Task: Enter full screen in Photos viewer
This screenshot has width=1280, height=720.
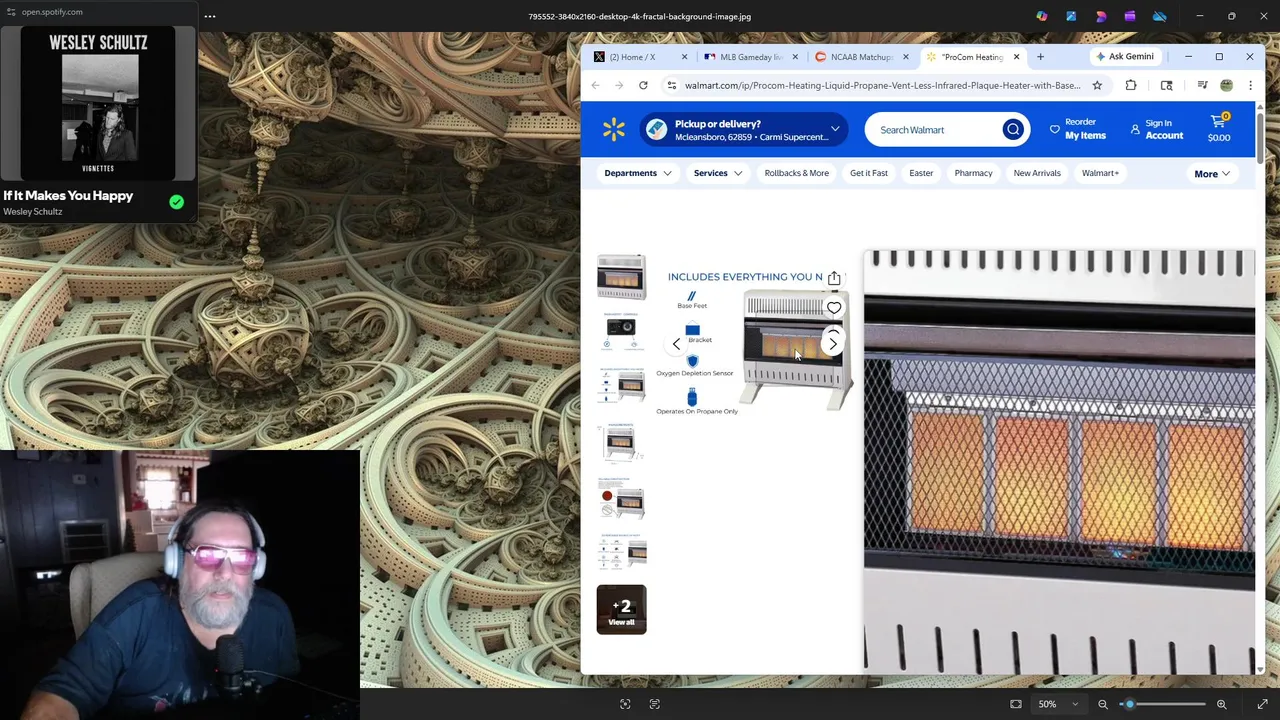Action: (x=1262, y=704)
